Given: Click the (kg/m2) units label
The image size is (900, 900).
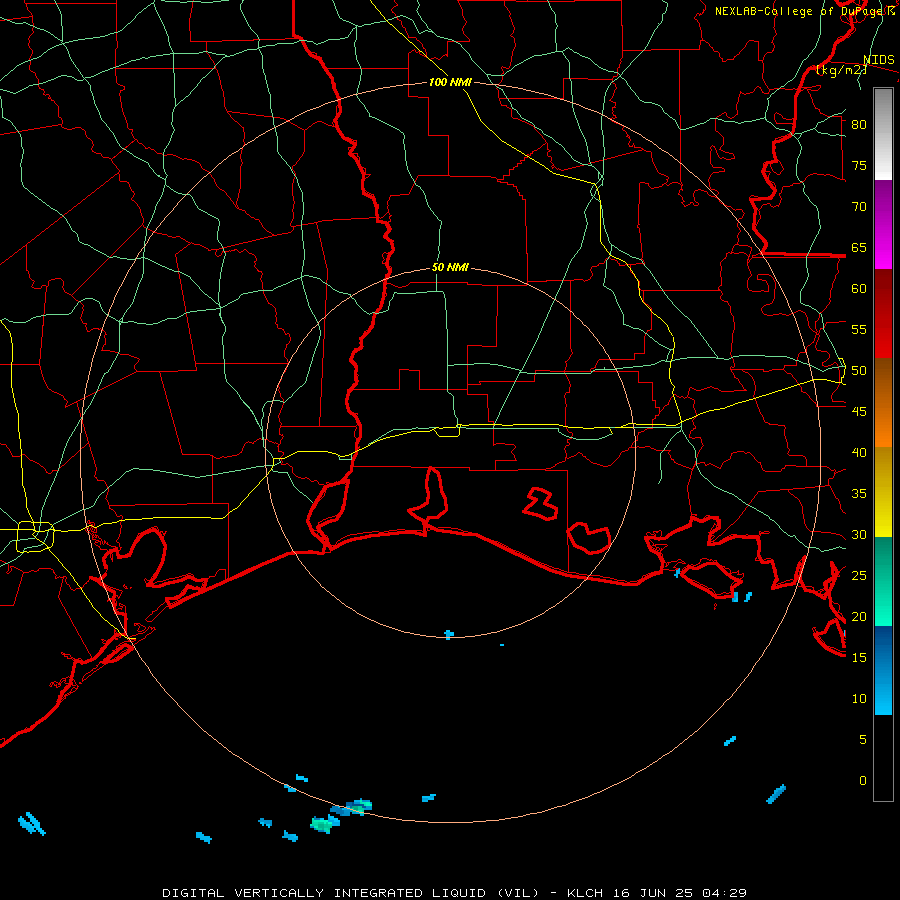Looking at the screenshot, I should point(841,70).
